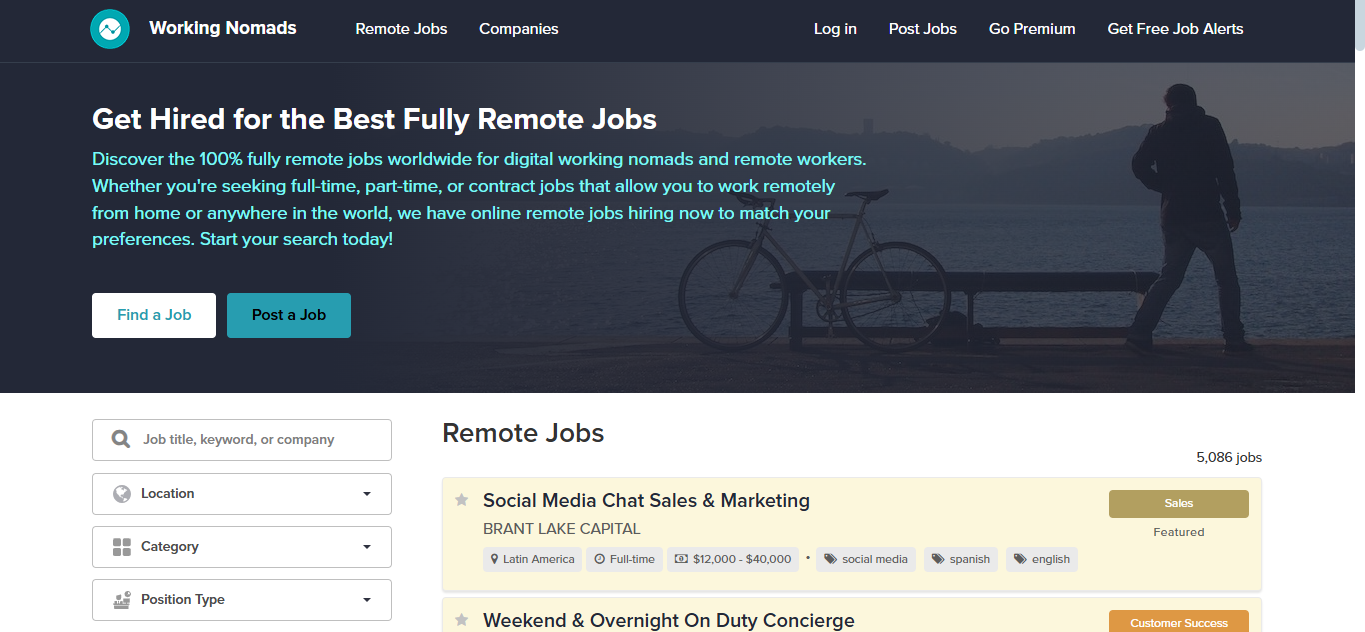Open the Sales category label on the job
This screenshot has height=632, width=1365.
click(1178, 503)
